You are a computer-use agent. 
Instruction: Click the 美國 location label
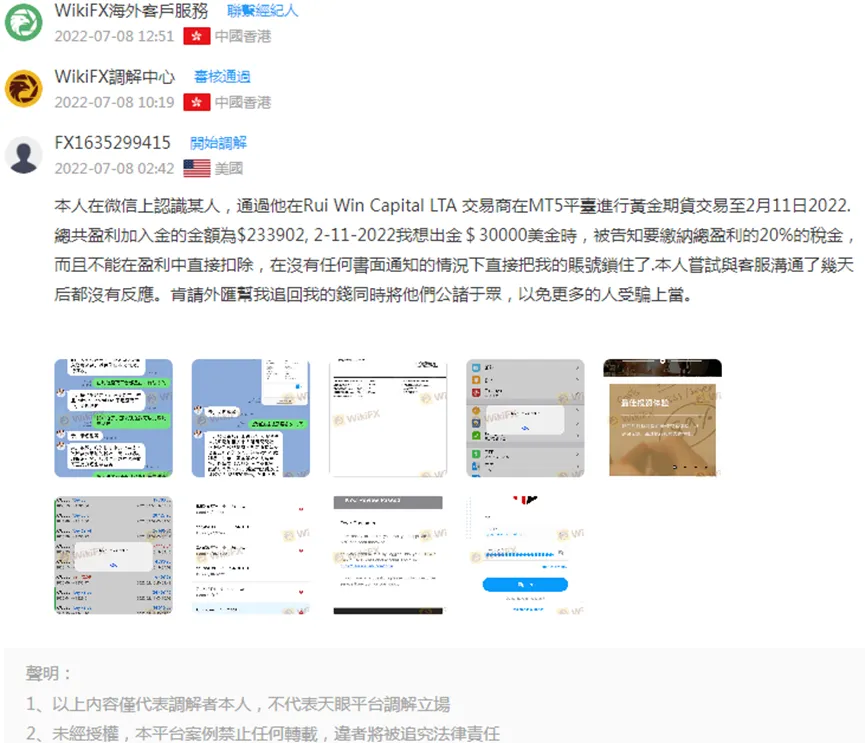pos(229,168)
